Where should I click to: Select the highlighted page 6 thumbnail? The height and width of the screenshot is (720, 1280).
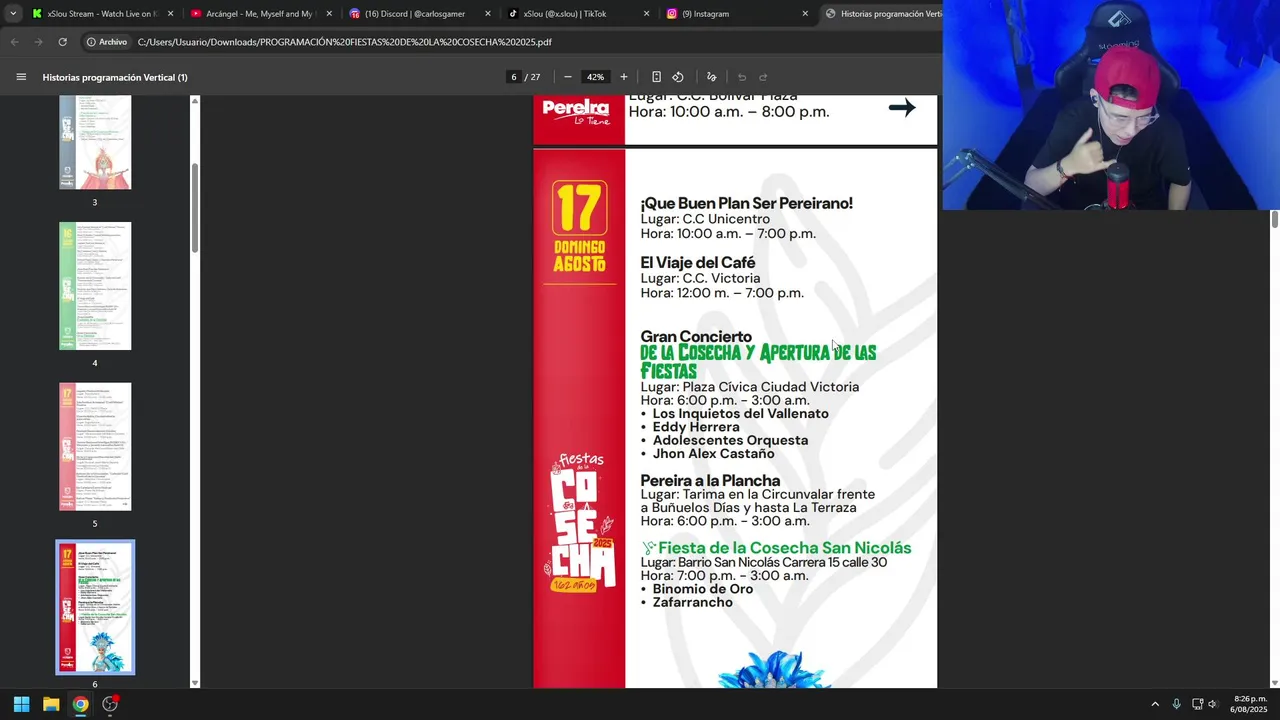pyautogui.click(x=95, y=607)
